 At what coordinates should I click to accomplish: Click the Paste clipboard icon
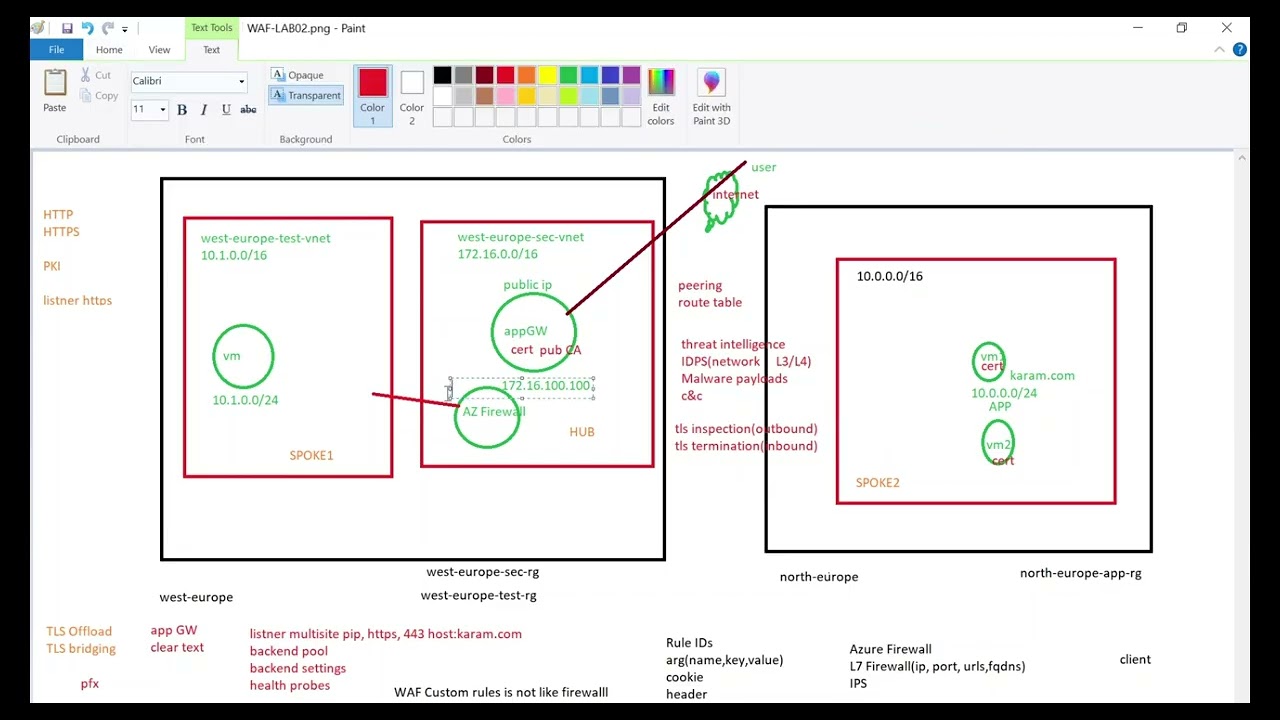pos(55,82)
